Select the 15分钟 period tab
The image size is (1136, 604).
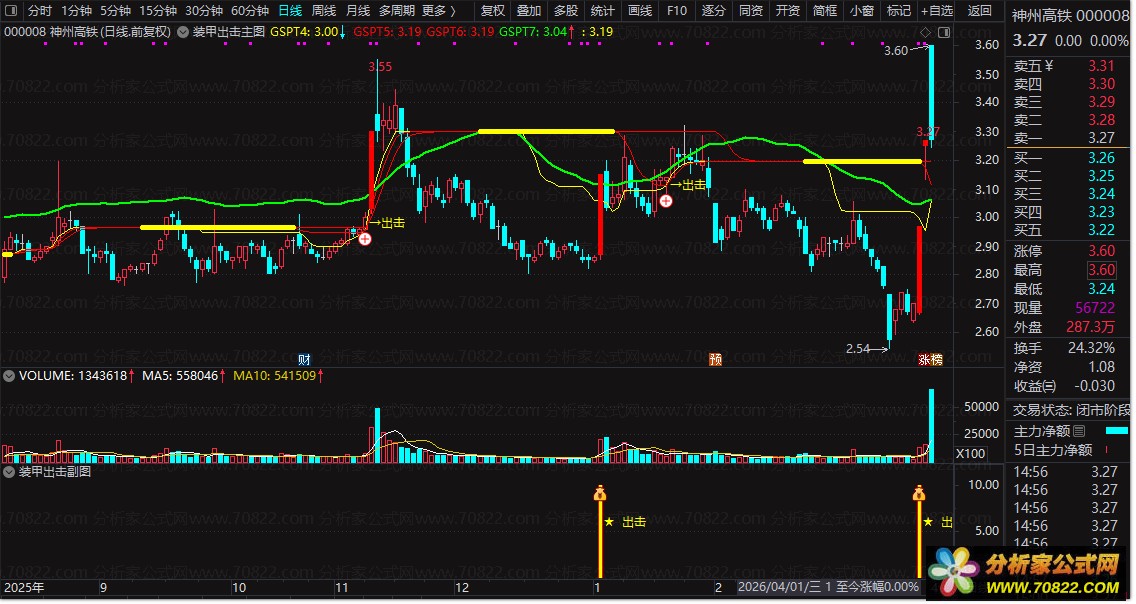tap(157, 11)
